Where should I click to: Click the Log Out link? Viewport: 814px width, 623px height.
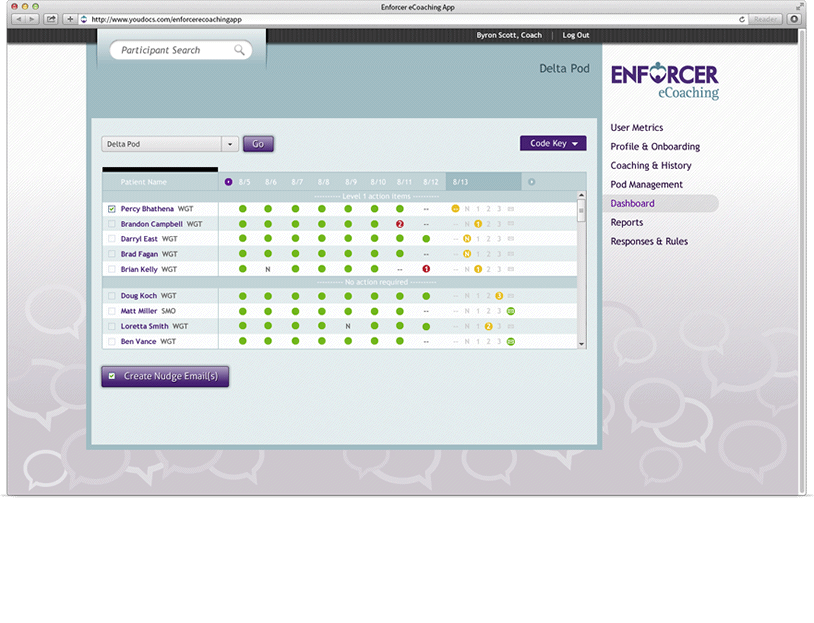[x=576, y=35]
